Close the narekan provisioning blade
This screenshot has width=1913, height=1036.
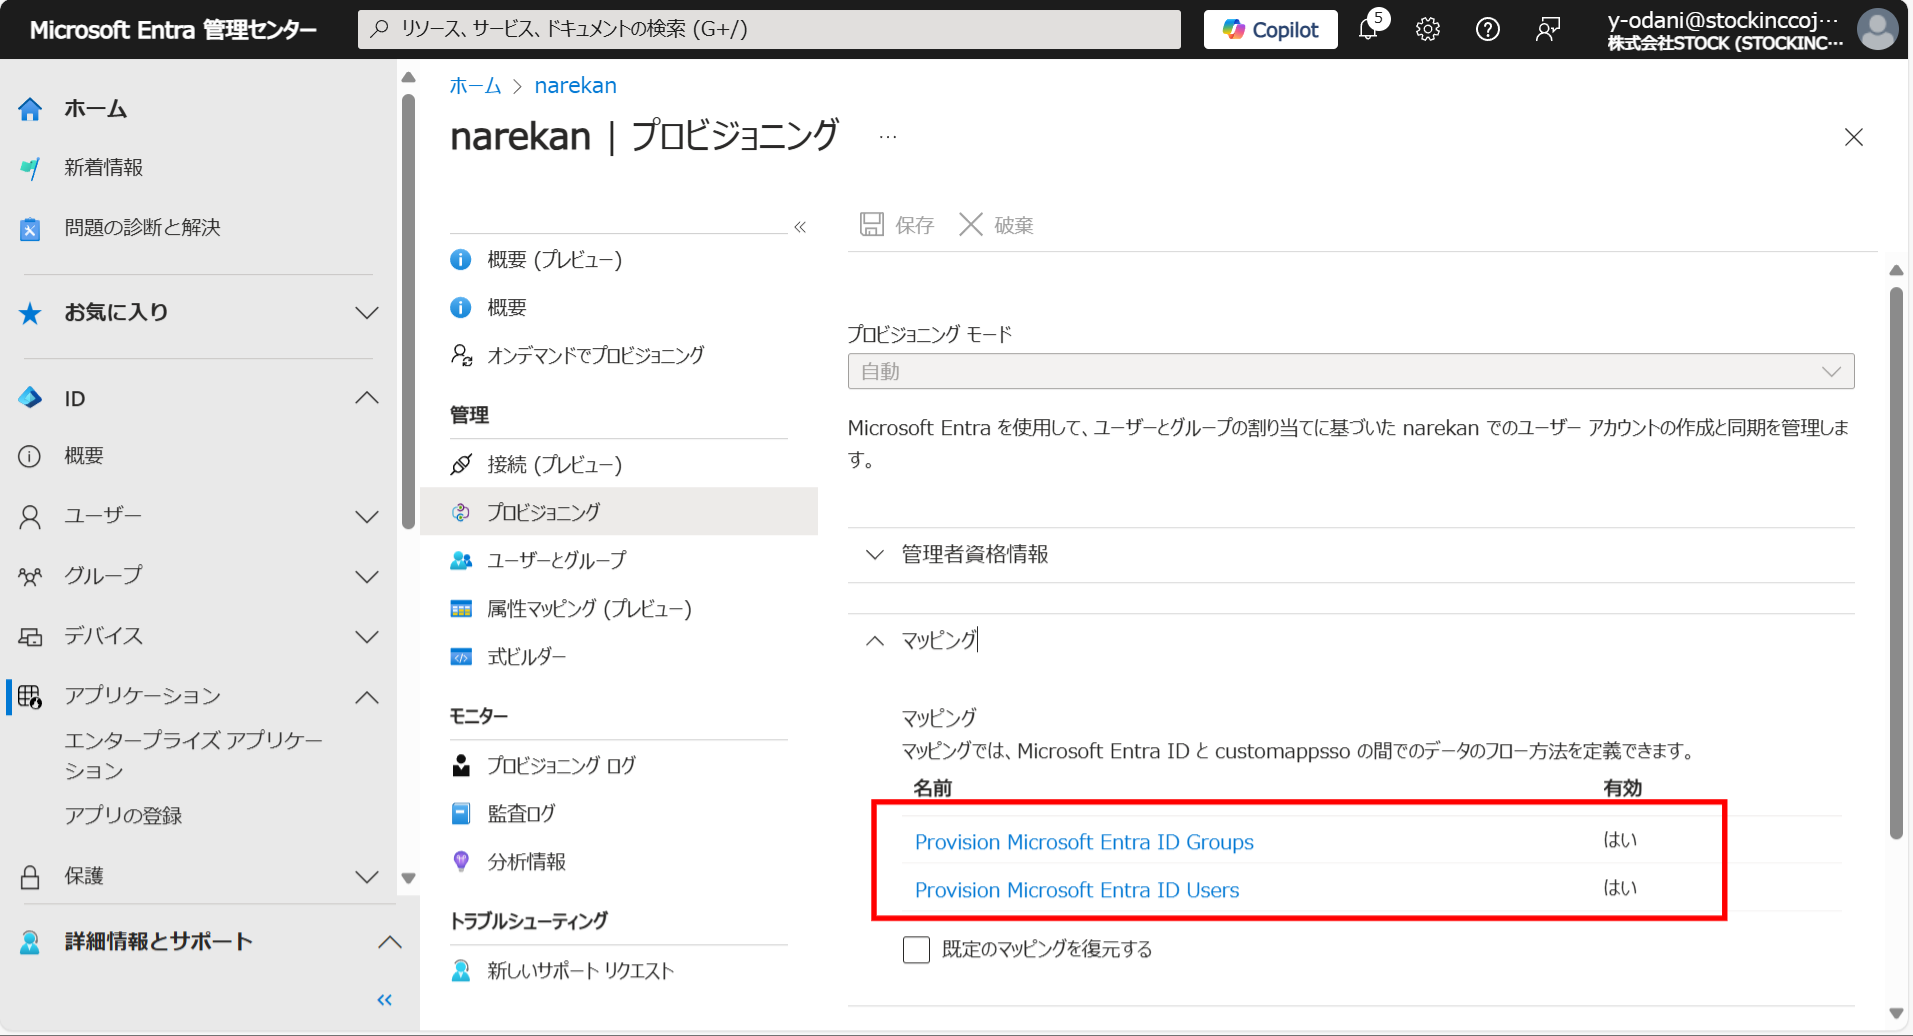tap(1854, 137)
